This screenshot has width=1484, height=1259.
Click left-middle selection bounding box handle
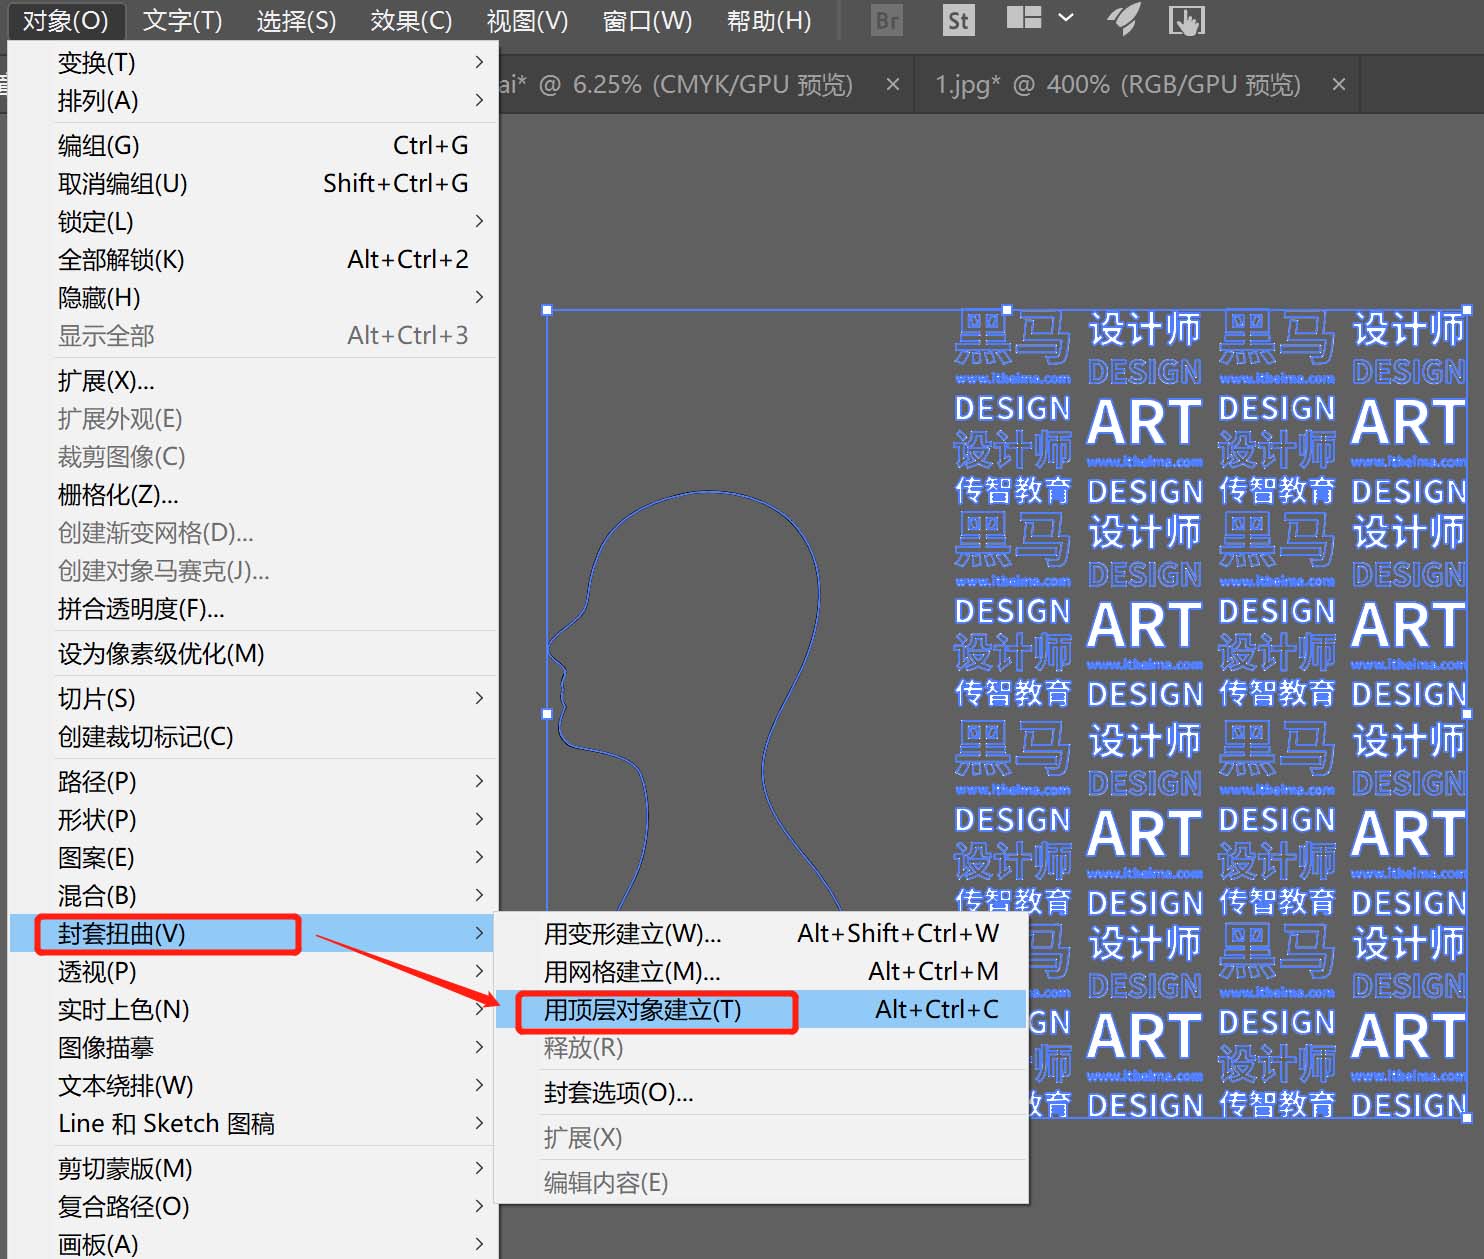pyautogui.click(x=547, y=714)
